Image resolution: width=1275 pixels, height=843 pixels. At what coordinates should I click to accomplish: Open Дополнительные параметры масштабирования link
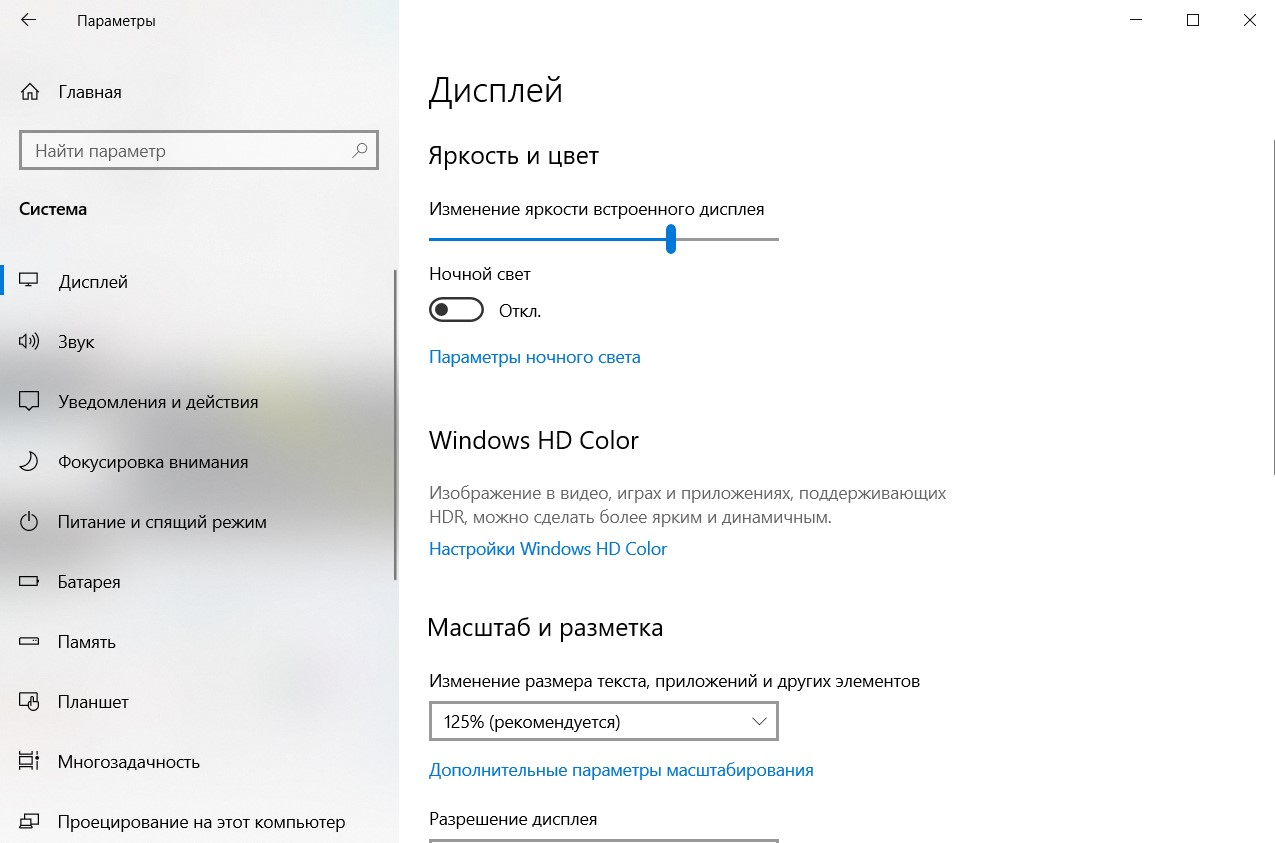point(621,770)
